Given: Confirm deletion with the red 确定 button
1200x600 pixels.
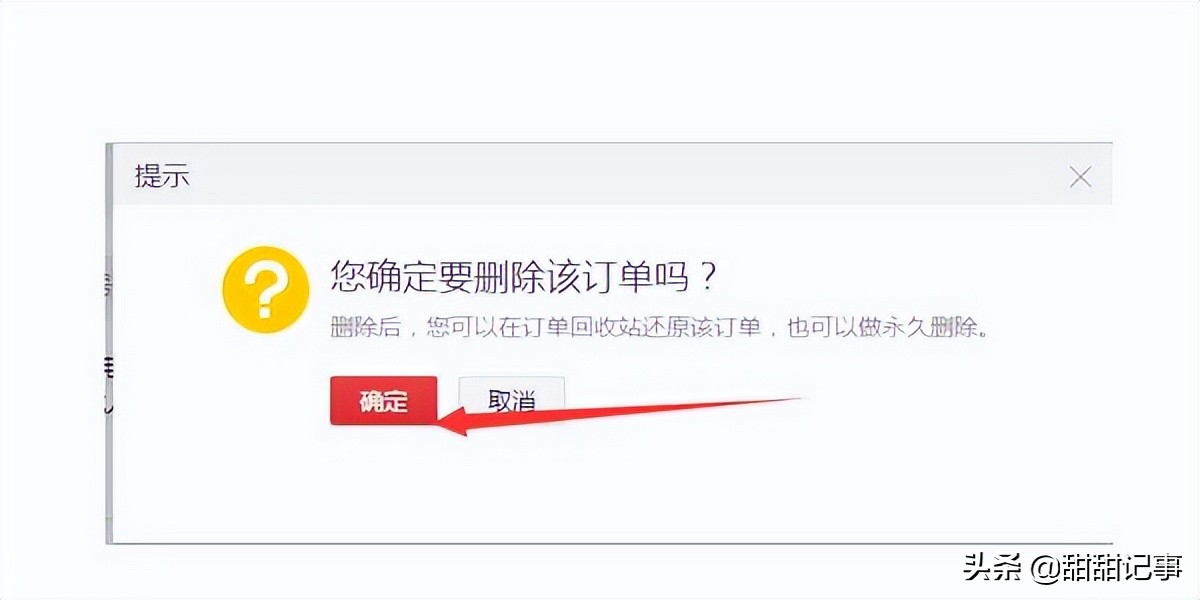Looking at the screenshot, I should point(383,400).
